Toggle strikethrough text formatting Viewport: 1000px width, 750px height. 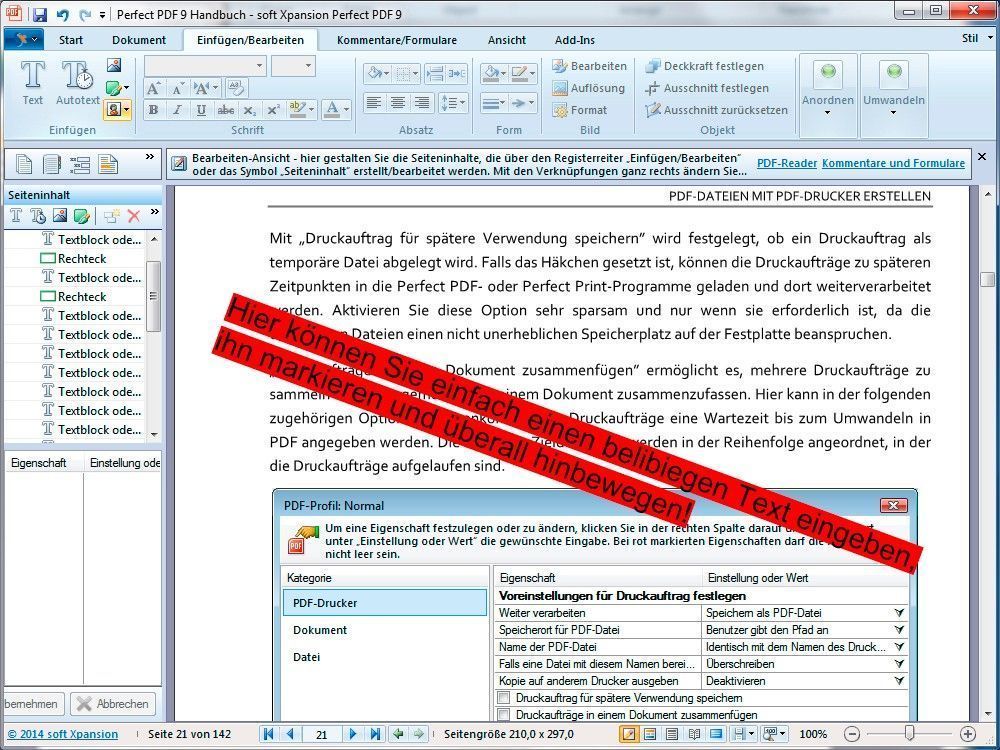[x=225, y=110]
